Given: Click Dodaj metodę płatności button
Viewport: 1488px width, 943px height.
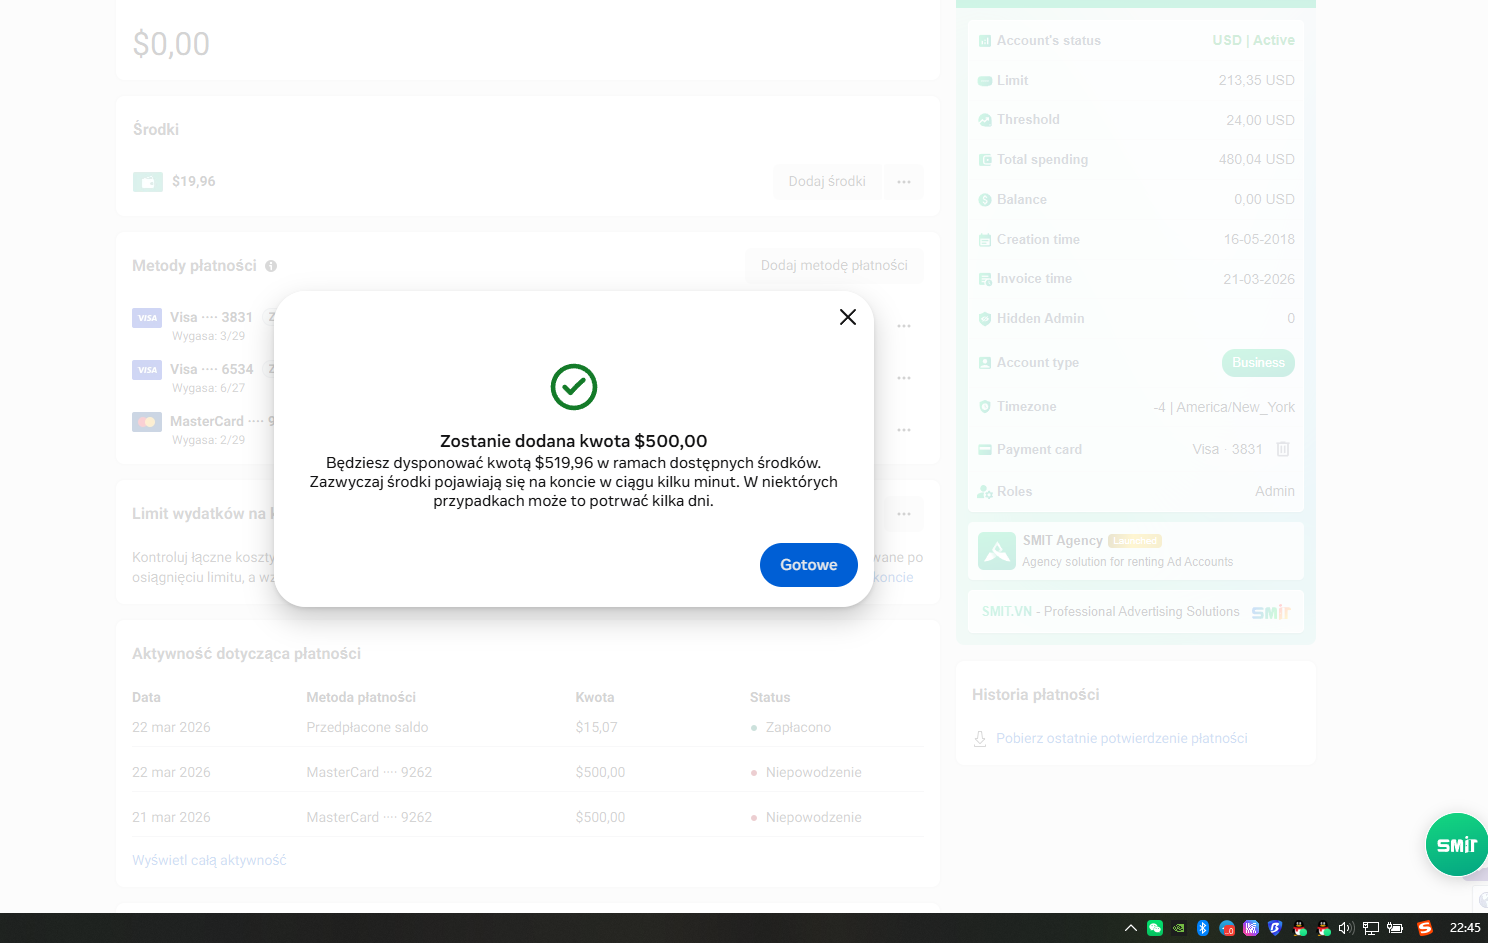Looking at the screenshot, I should click(834, 266).
